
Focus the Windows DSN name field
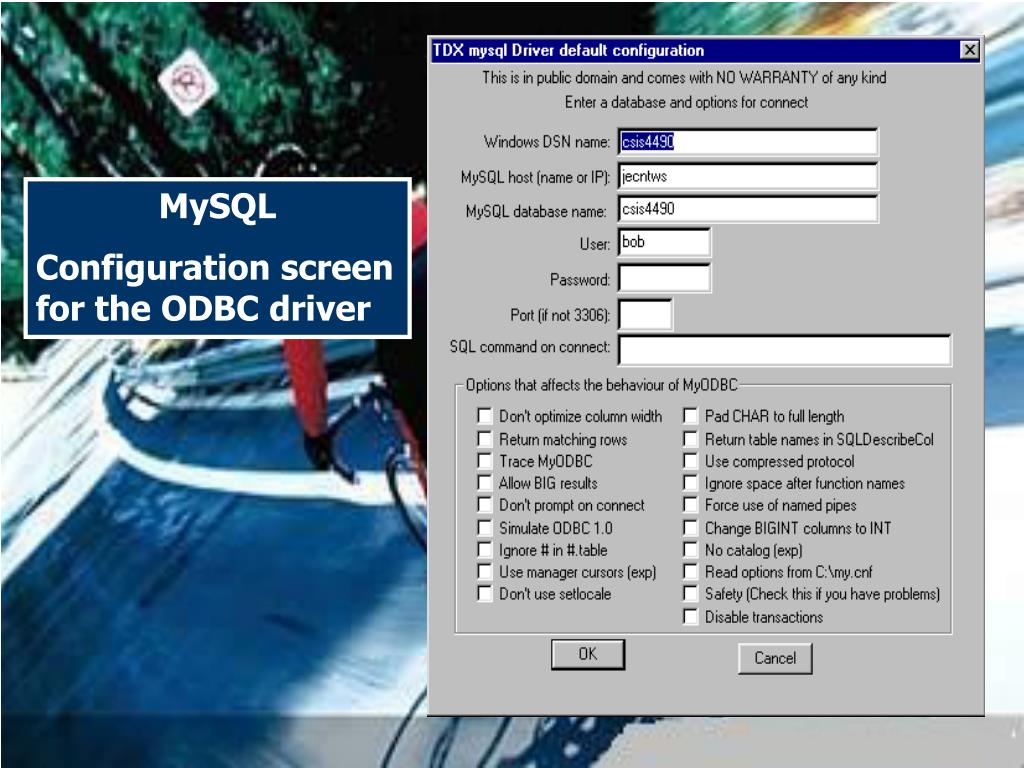point(748,142)
